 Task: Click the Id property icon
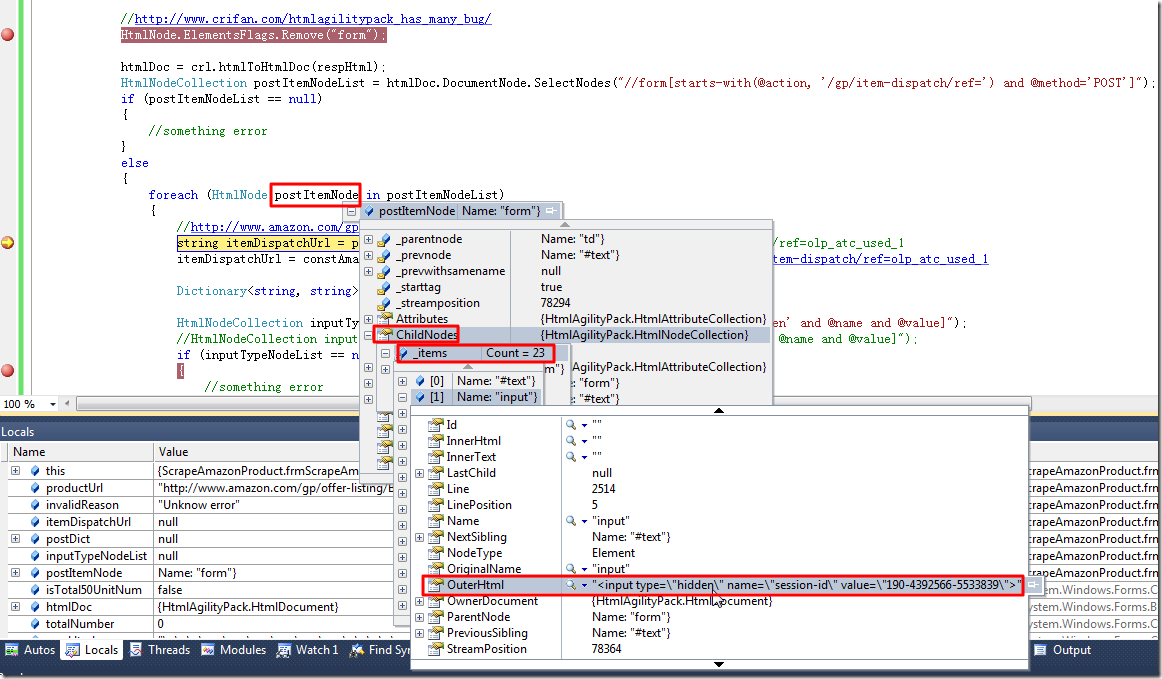tap(436, 425)
